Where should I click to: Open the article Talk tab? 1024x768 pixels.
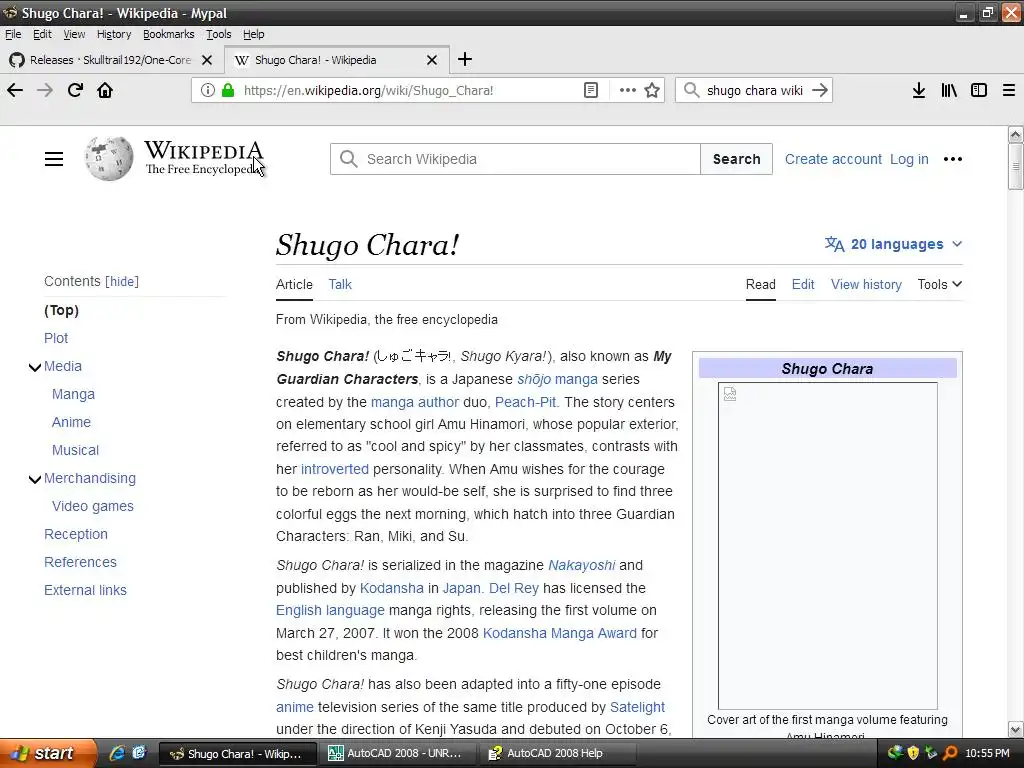pos(340,284)
